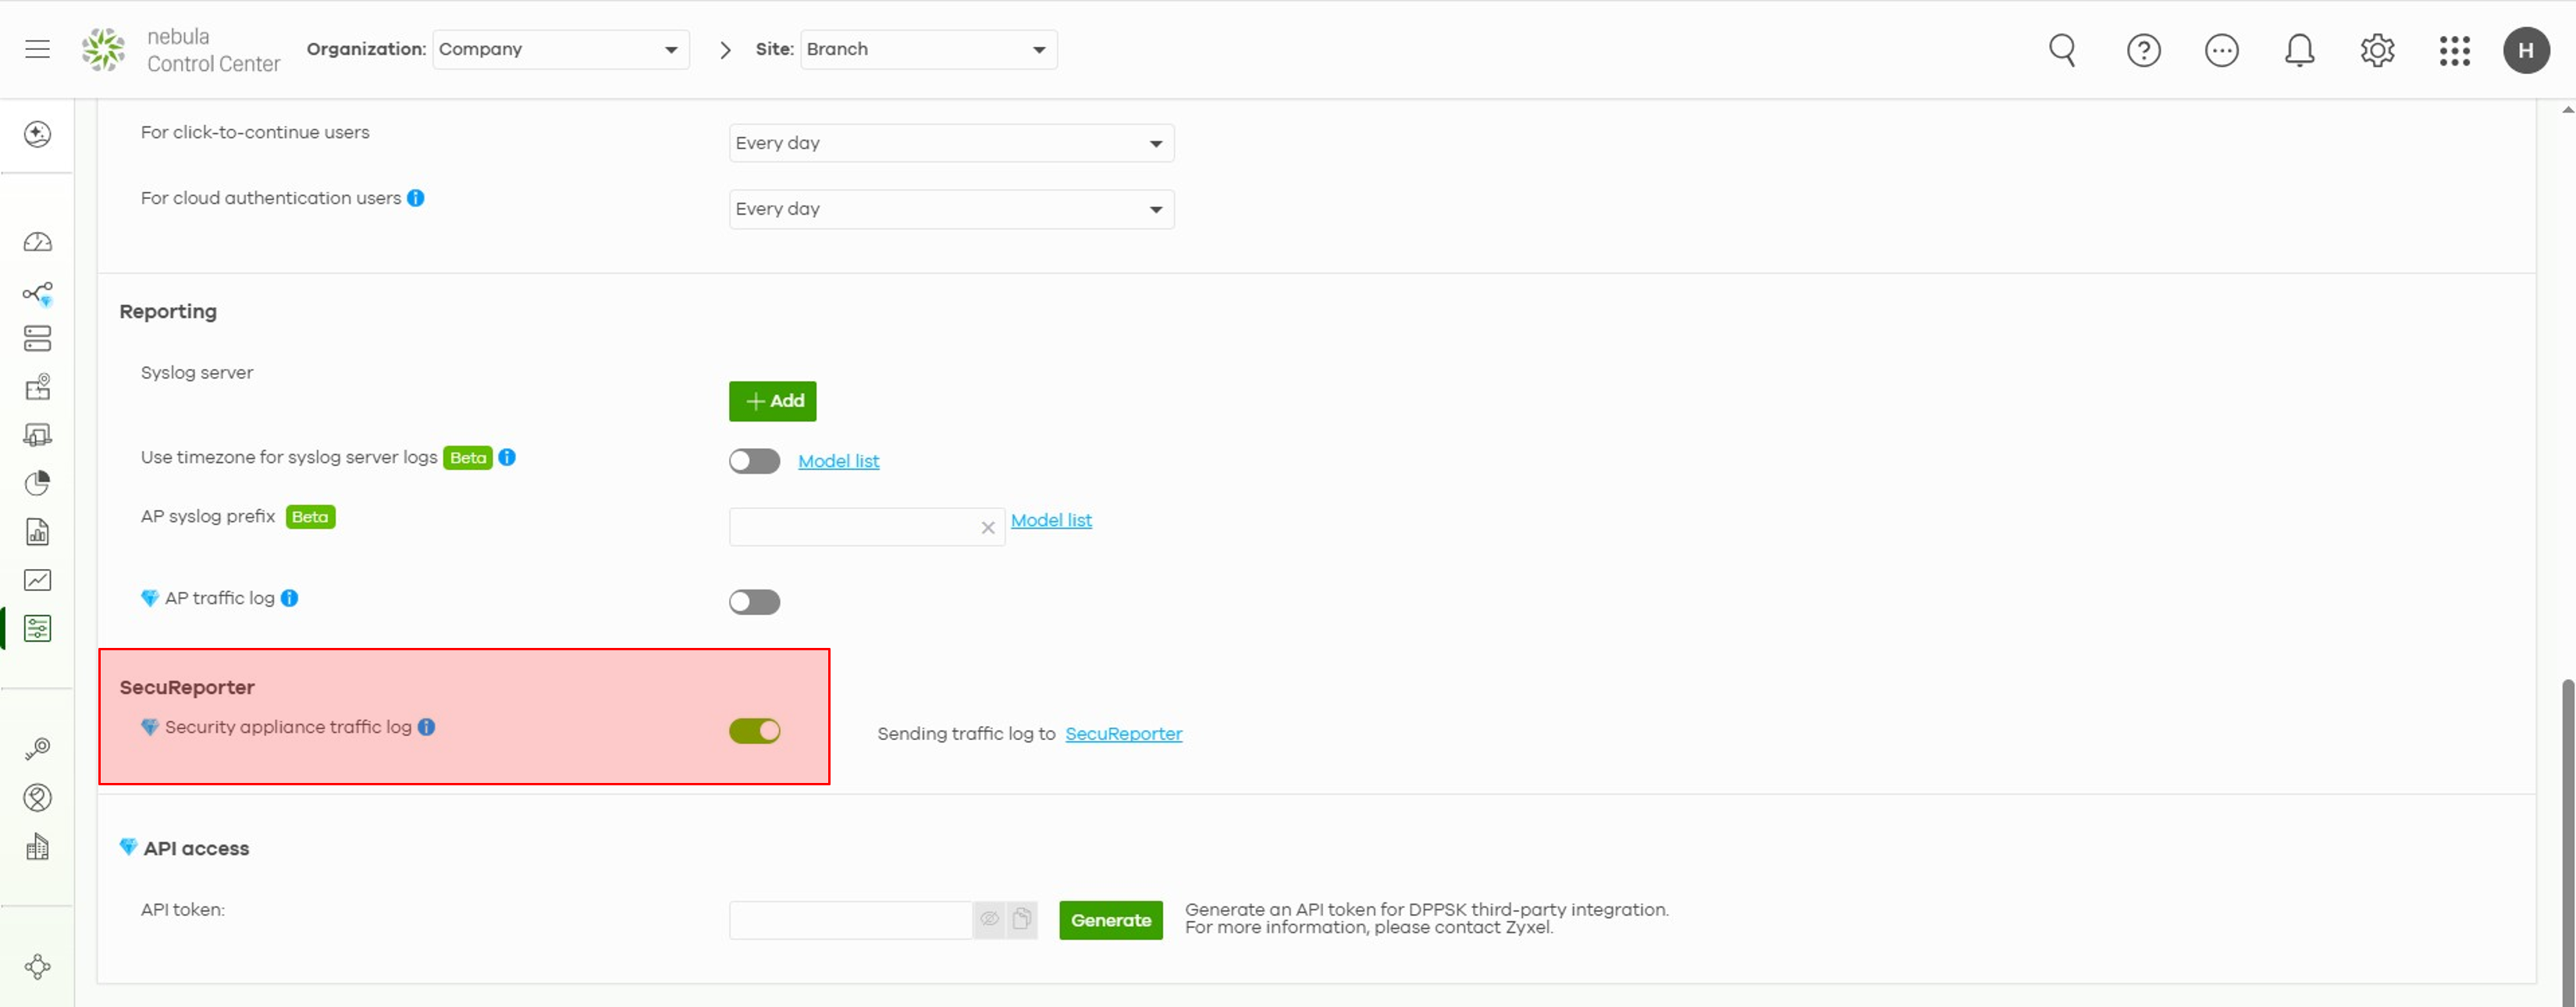Open the settings gear in header
This screenshot has height=1007, width=2576.
2377,49
